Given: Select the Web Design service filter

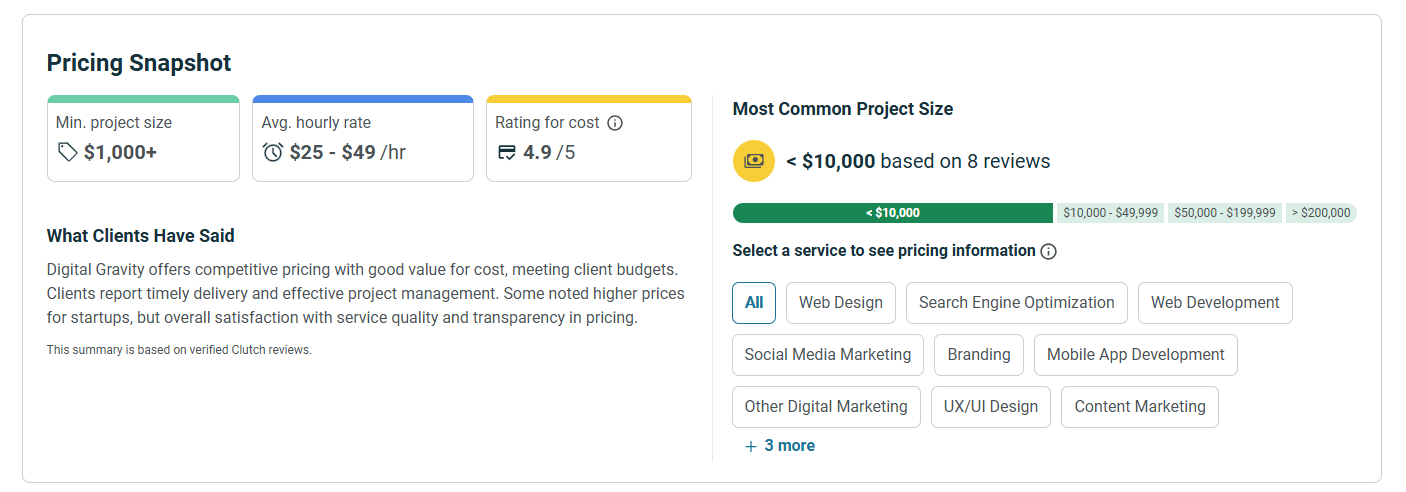Looking at the screenshot, I should coord(840,303).
